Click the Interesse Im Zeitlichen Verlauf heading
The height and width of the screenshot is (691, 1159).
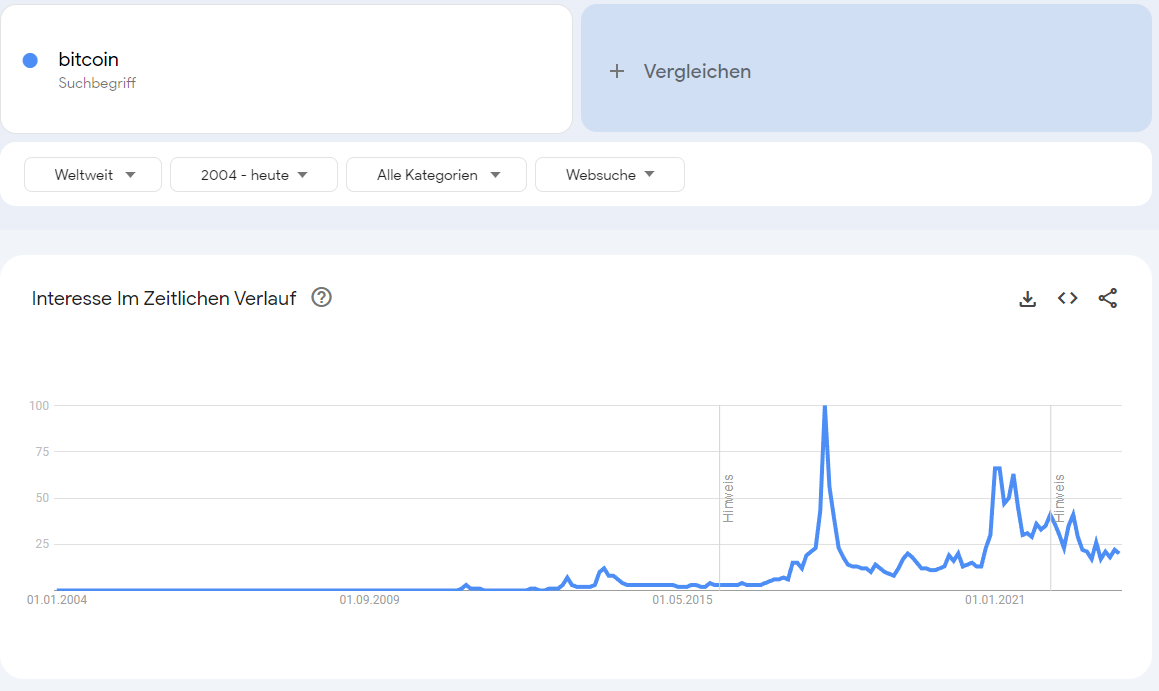pyautogui.click(x=164, y=298)
